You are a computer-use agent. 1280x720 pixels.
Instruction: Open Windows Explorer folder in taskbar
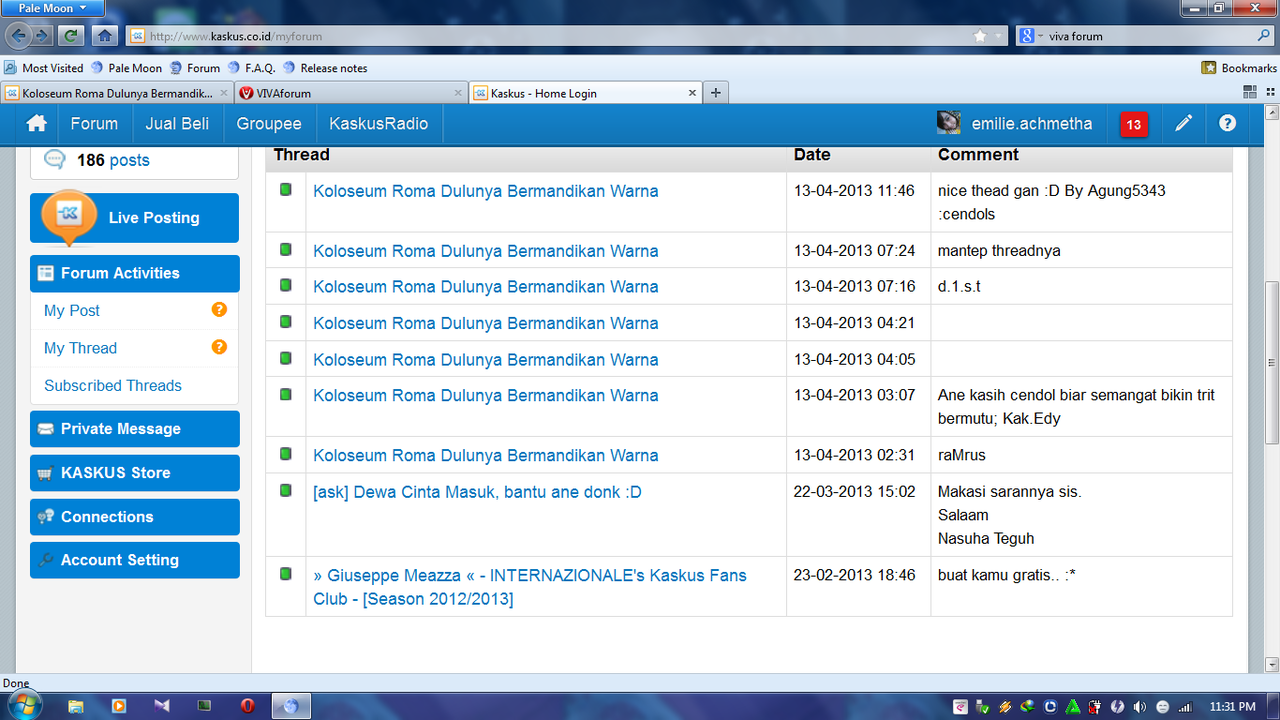click(x=75, y=706)
